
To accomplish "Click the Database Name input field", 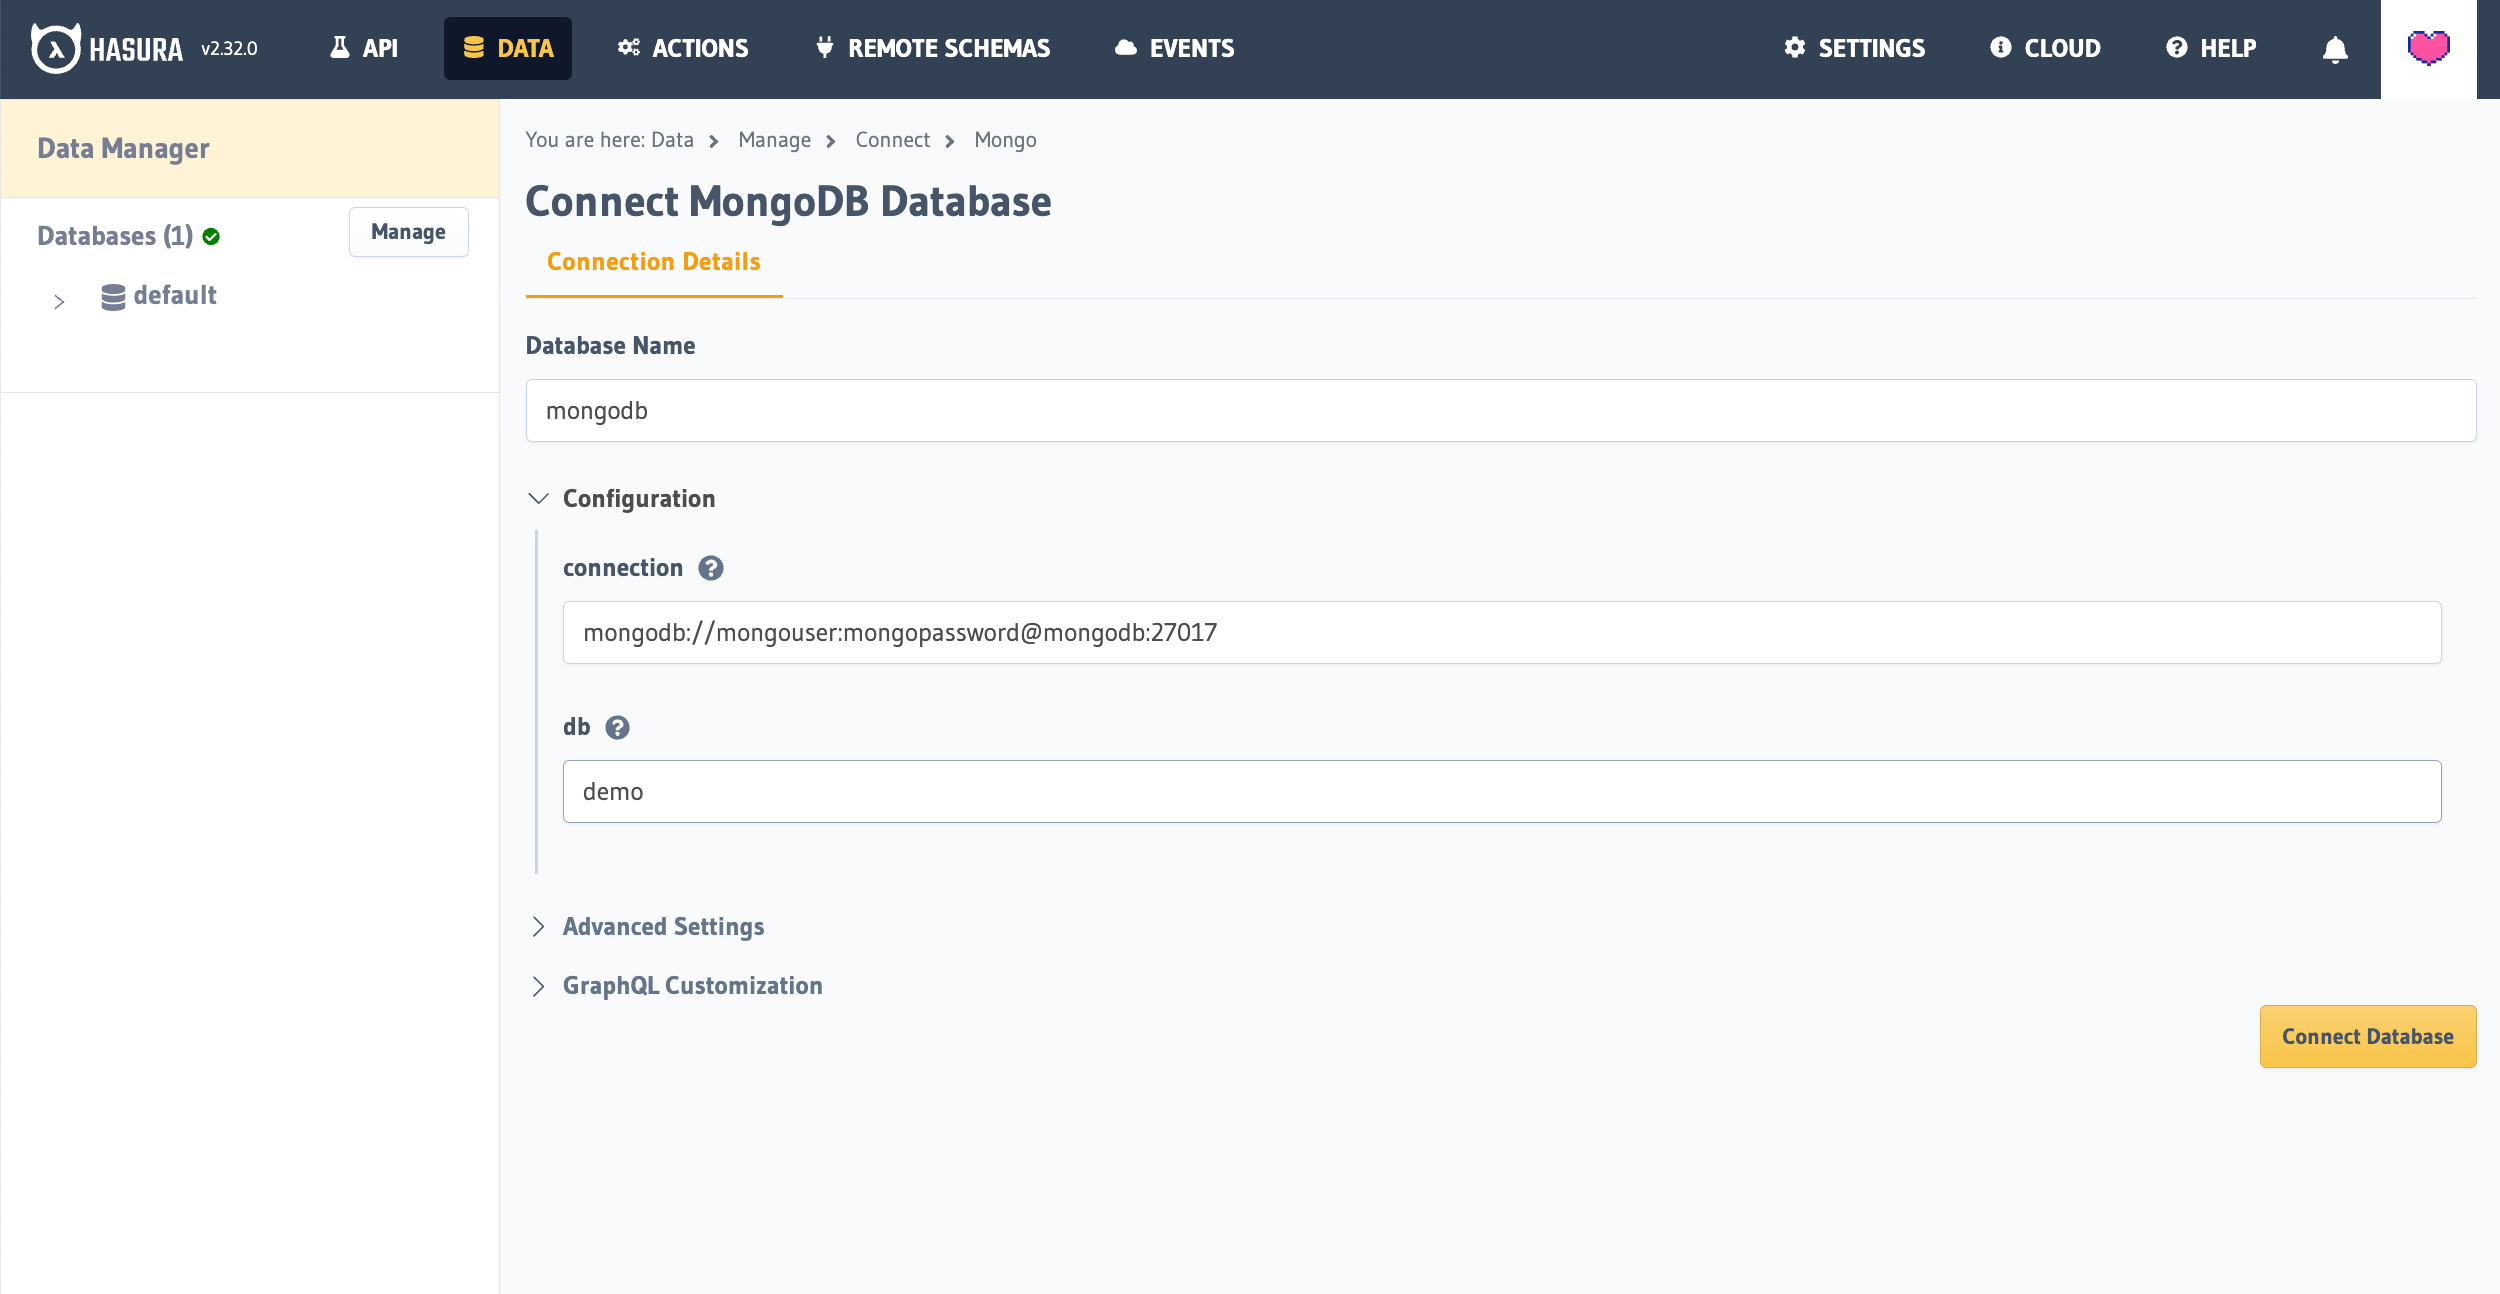I will tap(1498, 409).
